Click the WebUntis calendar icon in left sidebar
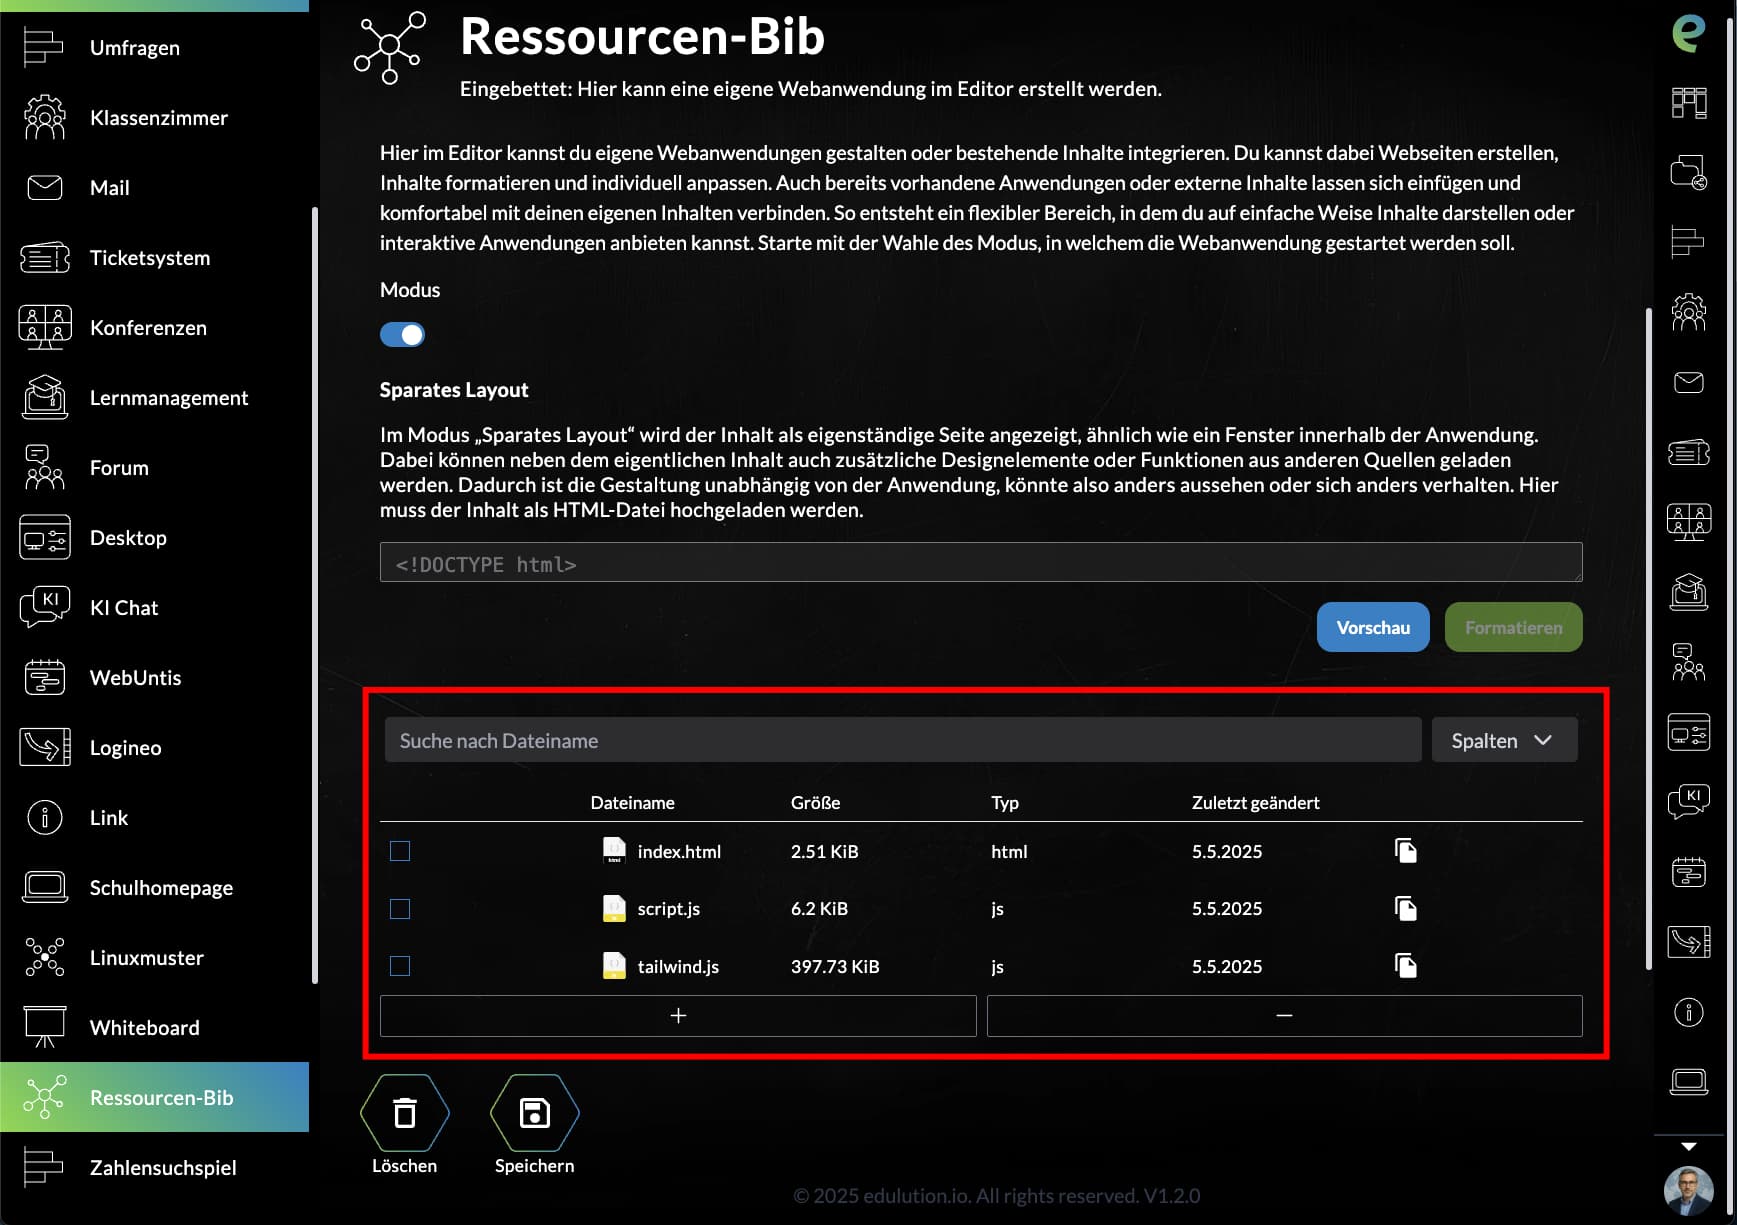Image resolution: width=1737 pixels, height=1225 pixels. pyautogui.click(x=44, y=677)
